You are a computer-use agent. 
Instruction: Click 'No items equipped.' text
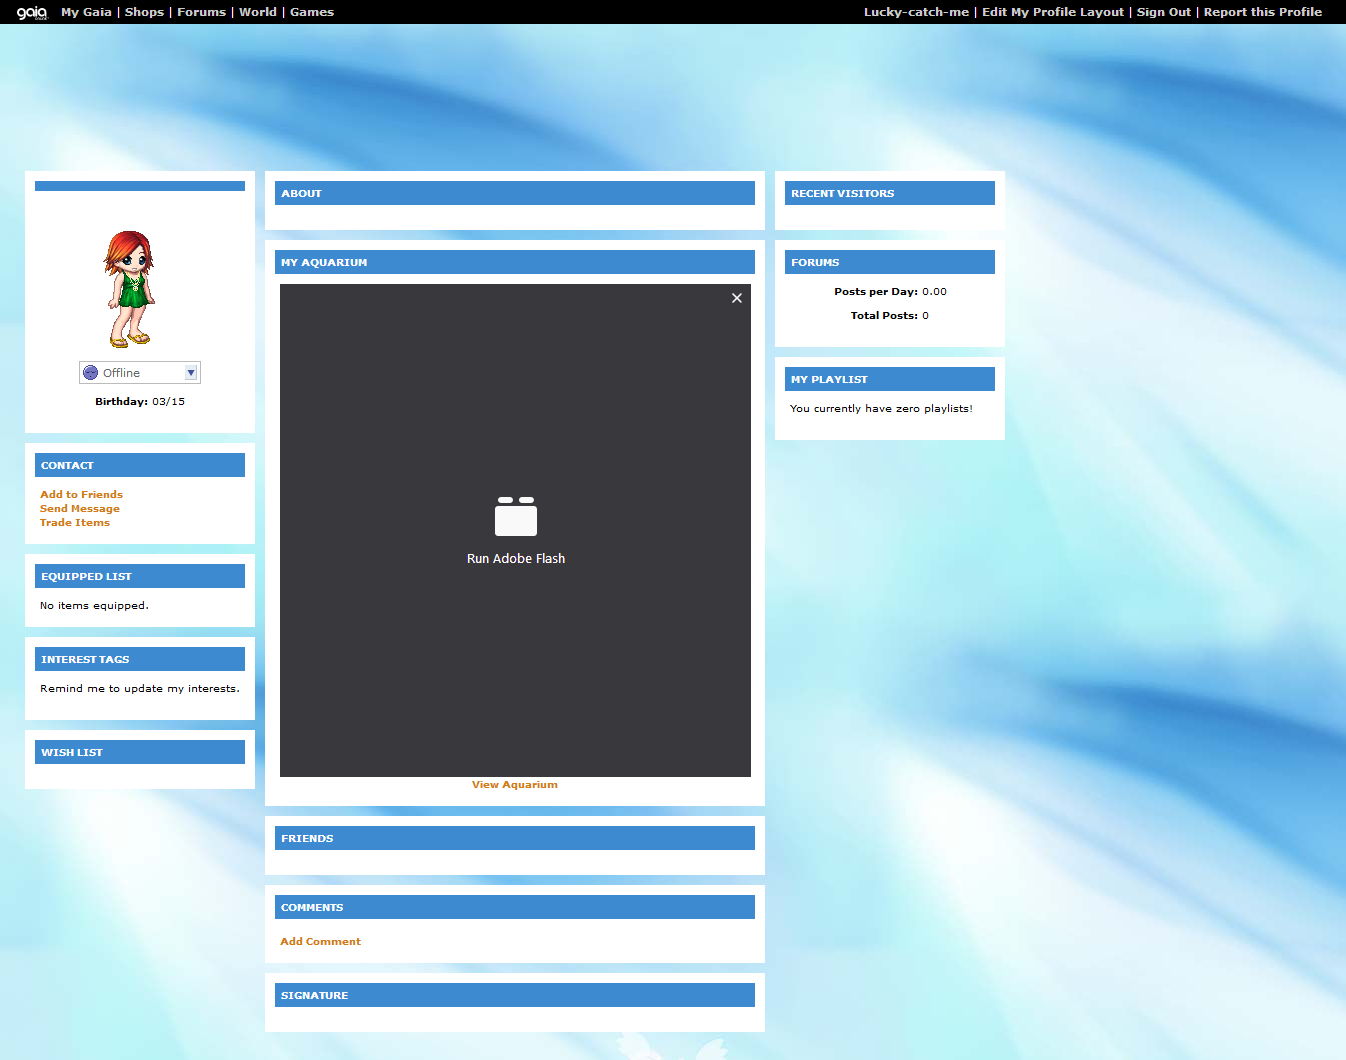pos(94,605)
